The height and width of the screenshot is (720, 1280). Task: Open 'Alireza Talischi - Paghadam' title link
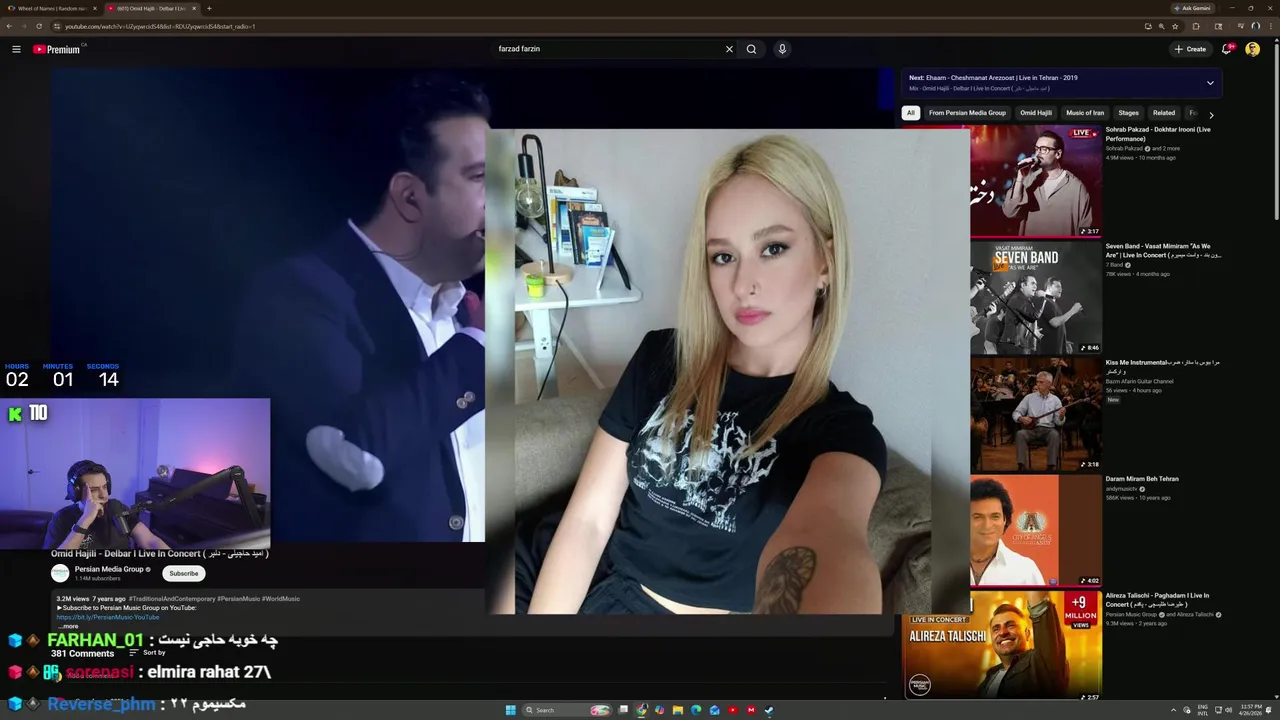click(1157, 600)
